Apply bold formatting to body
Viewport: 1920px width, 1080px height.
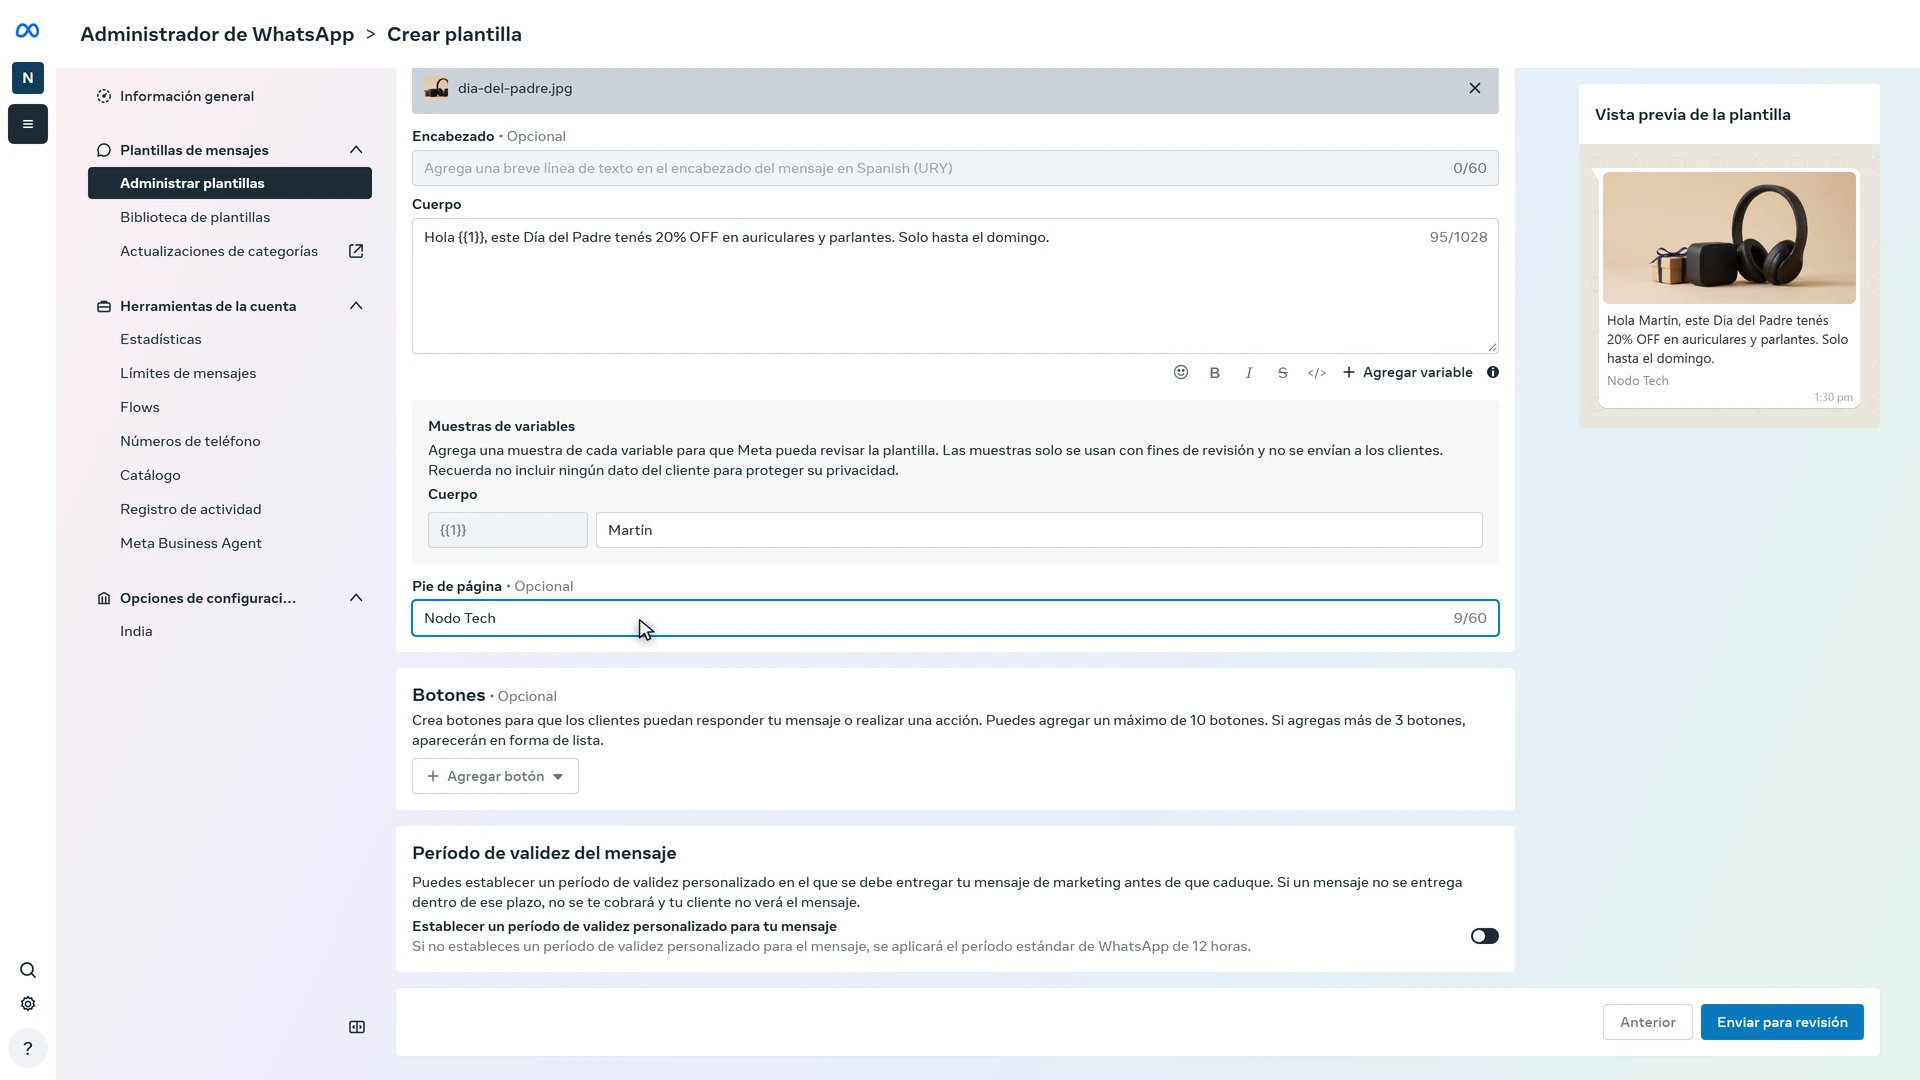pyautogui.click(x=1215, y=372)
